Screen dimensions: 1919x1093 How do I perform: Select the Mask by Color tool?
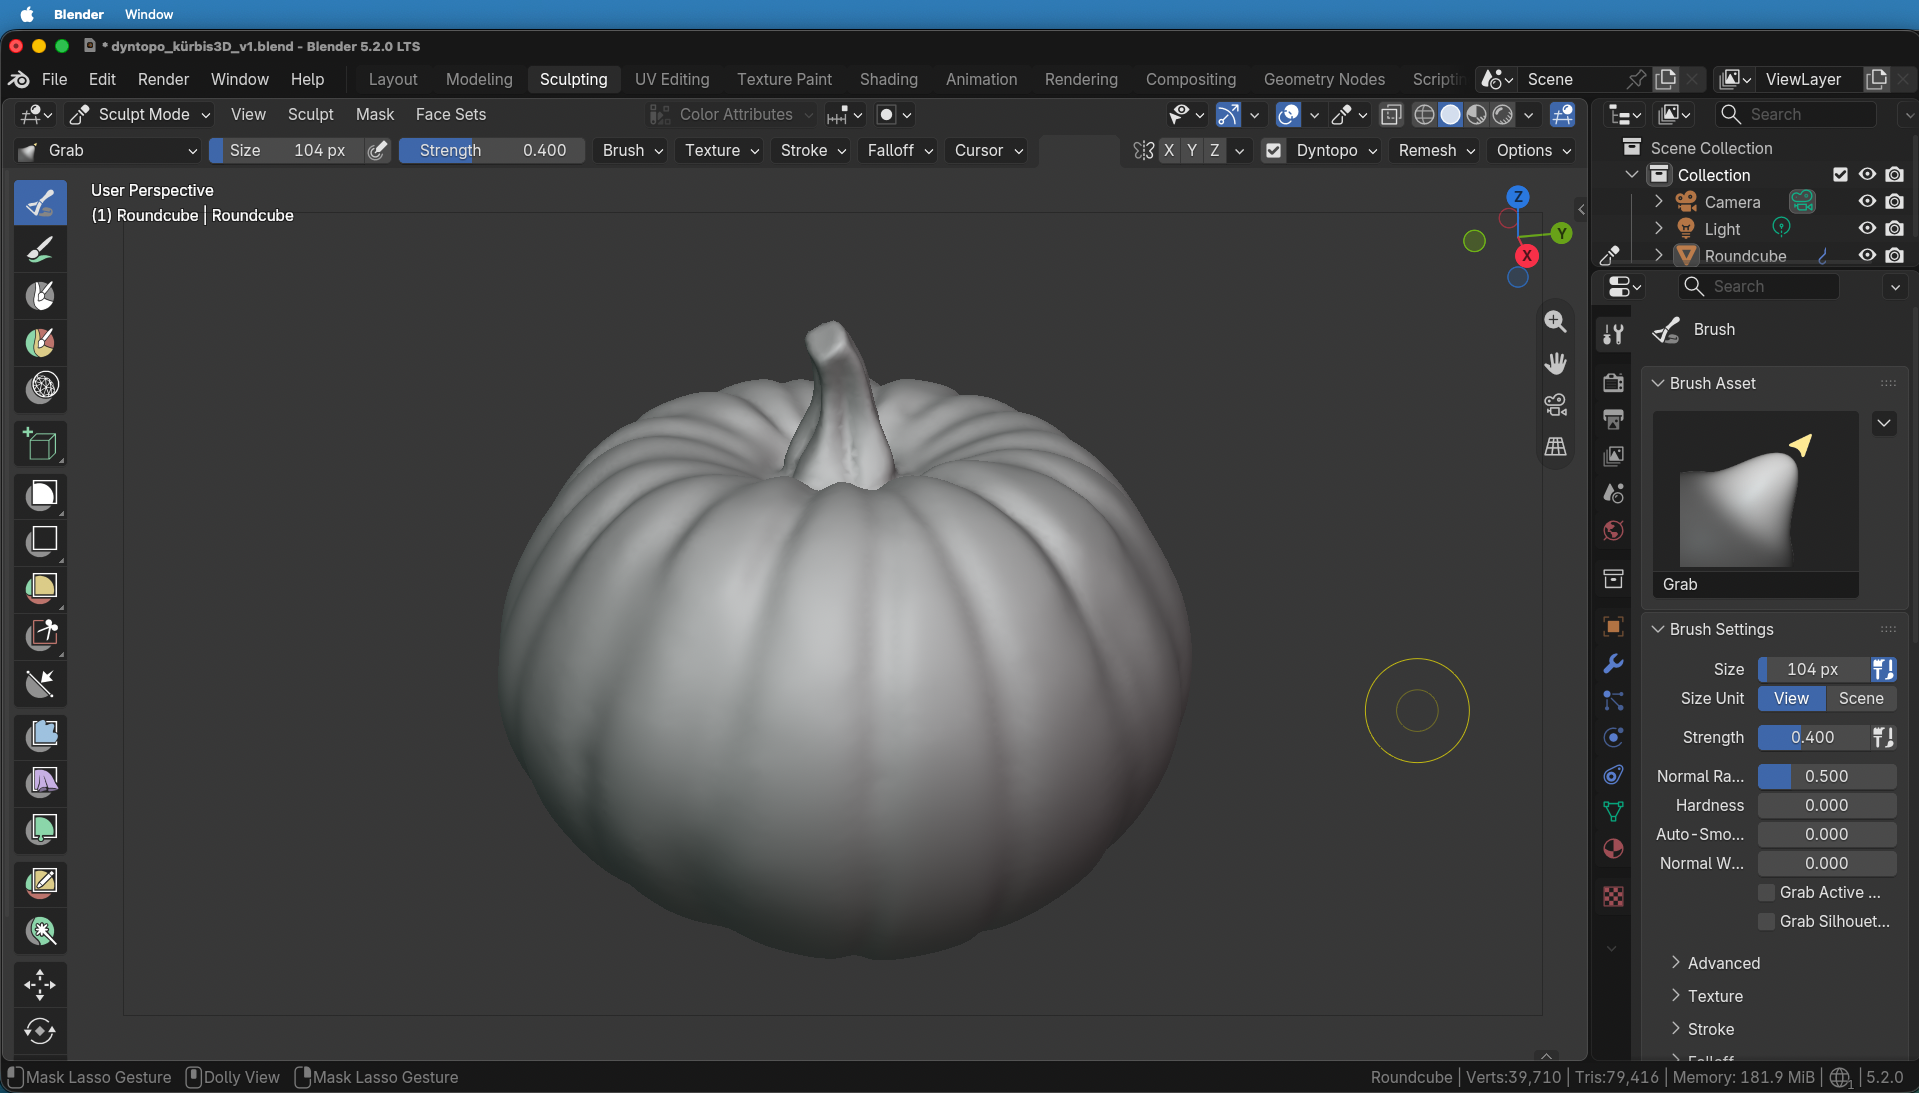tap(41, 932)
